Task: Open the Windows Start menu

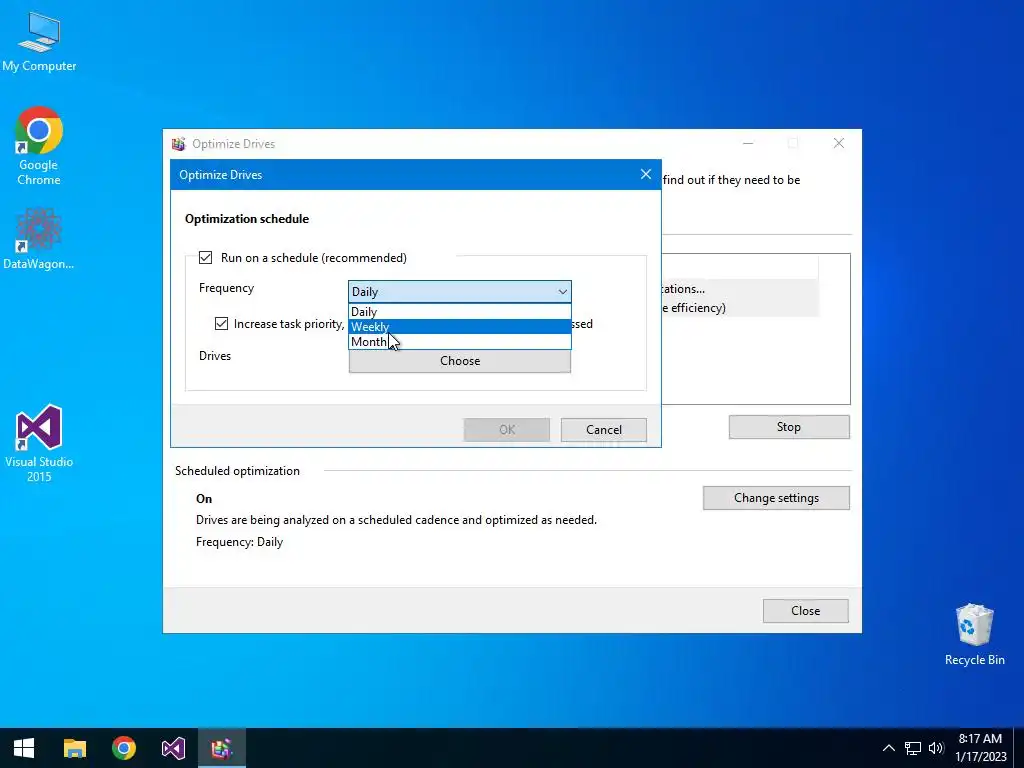Action: point(24,748)
